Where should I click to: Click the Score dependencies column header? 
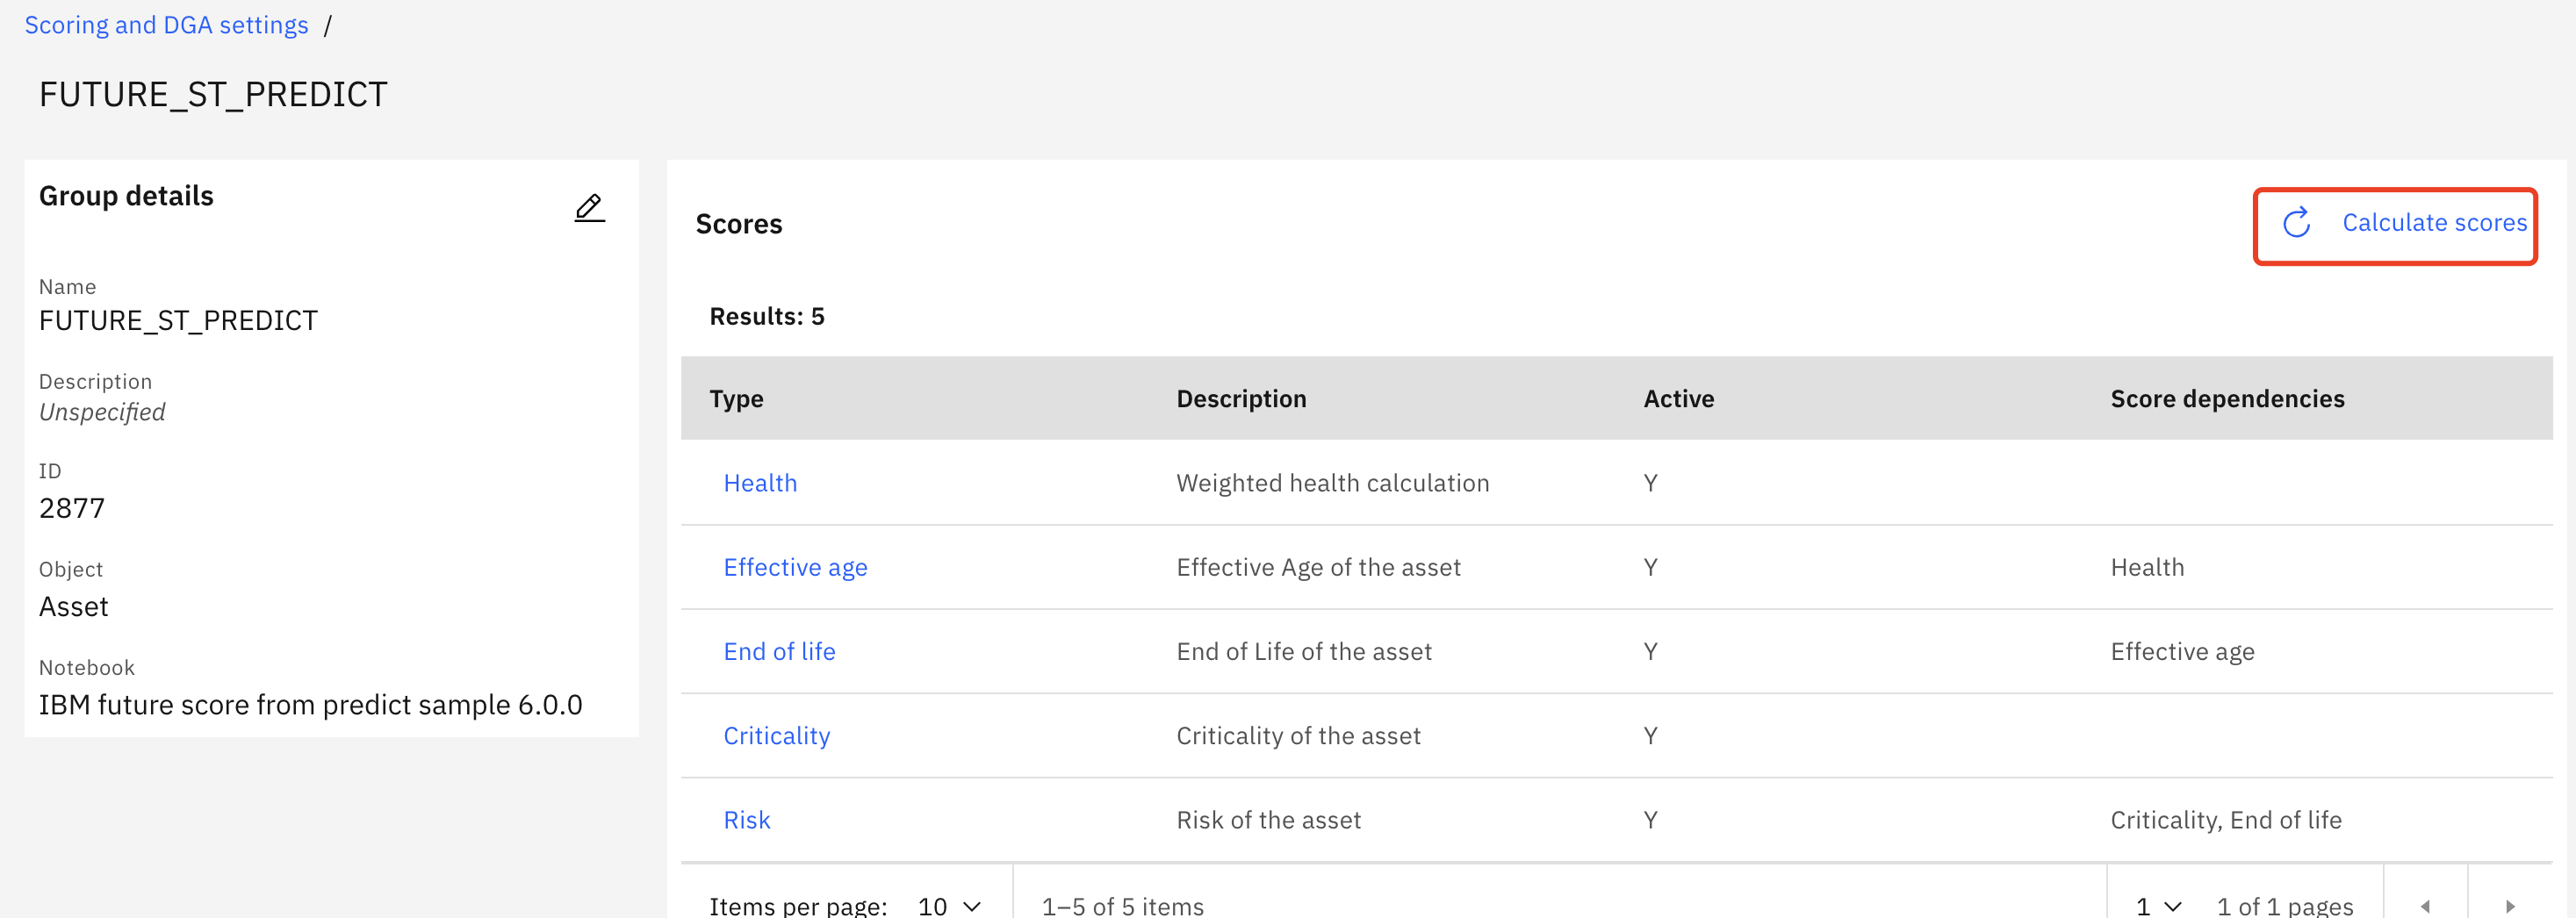click(x=2227, y=399)
